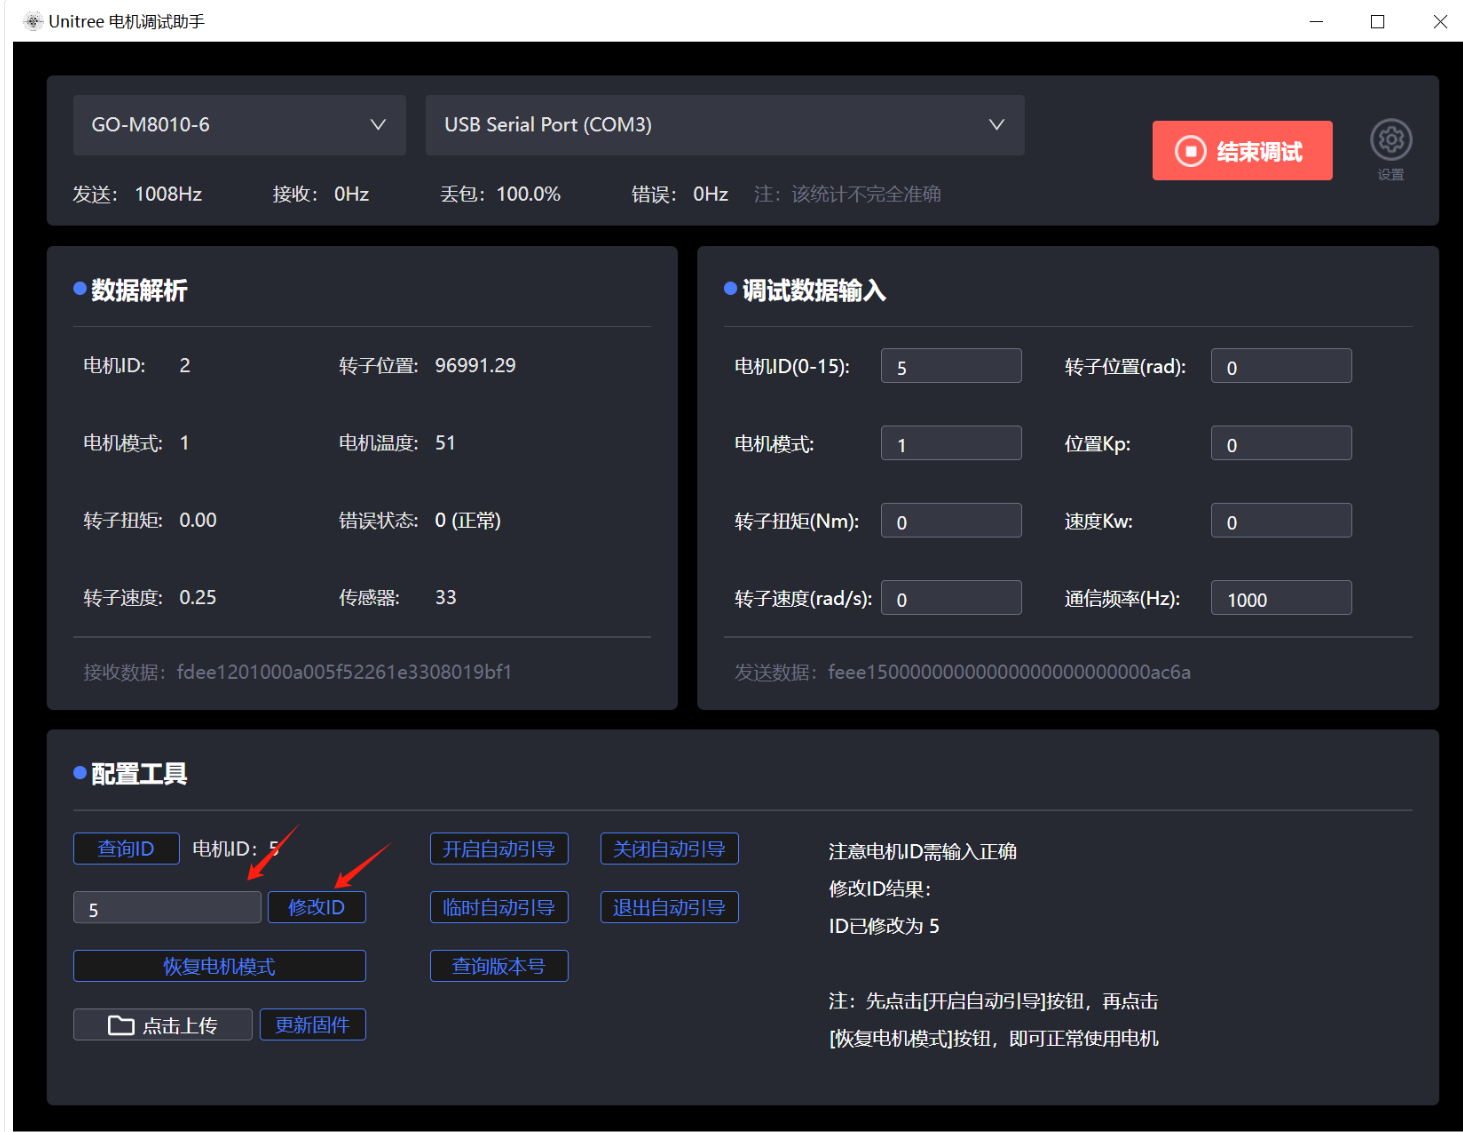Click the 转子扭矩(Nm) input field
The height and width of the screenshot is (1132, 1463).
click(950, 521)
